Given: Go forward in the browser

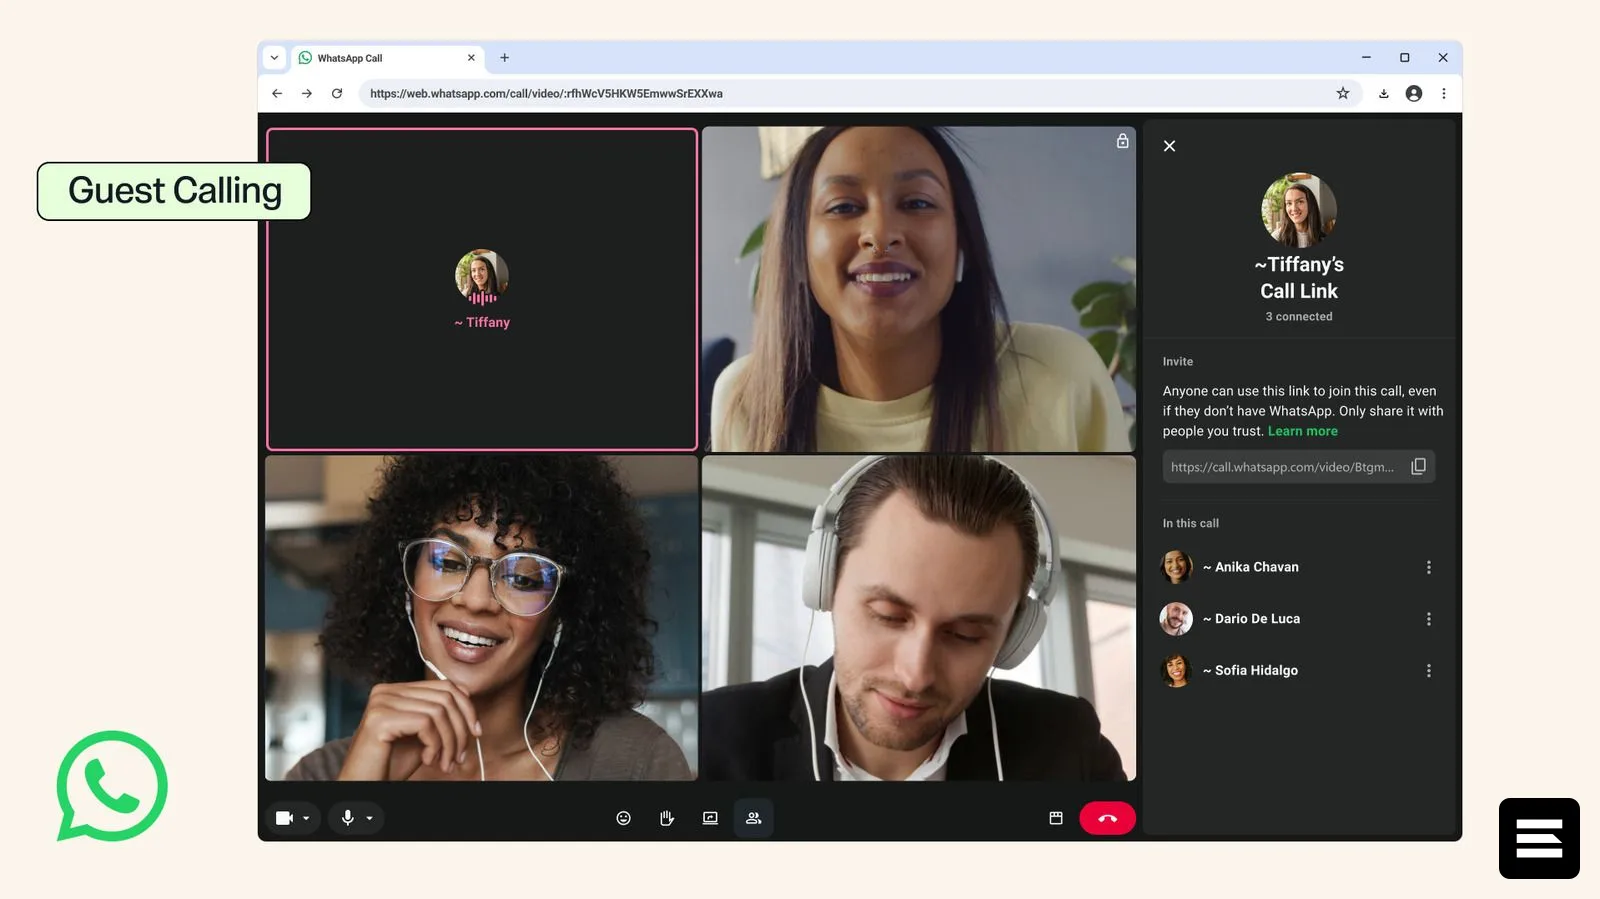Looking at the screenshot, I should tap(307, 93).
